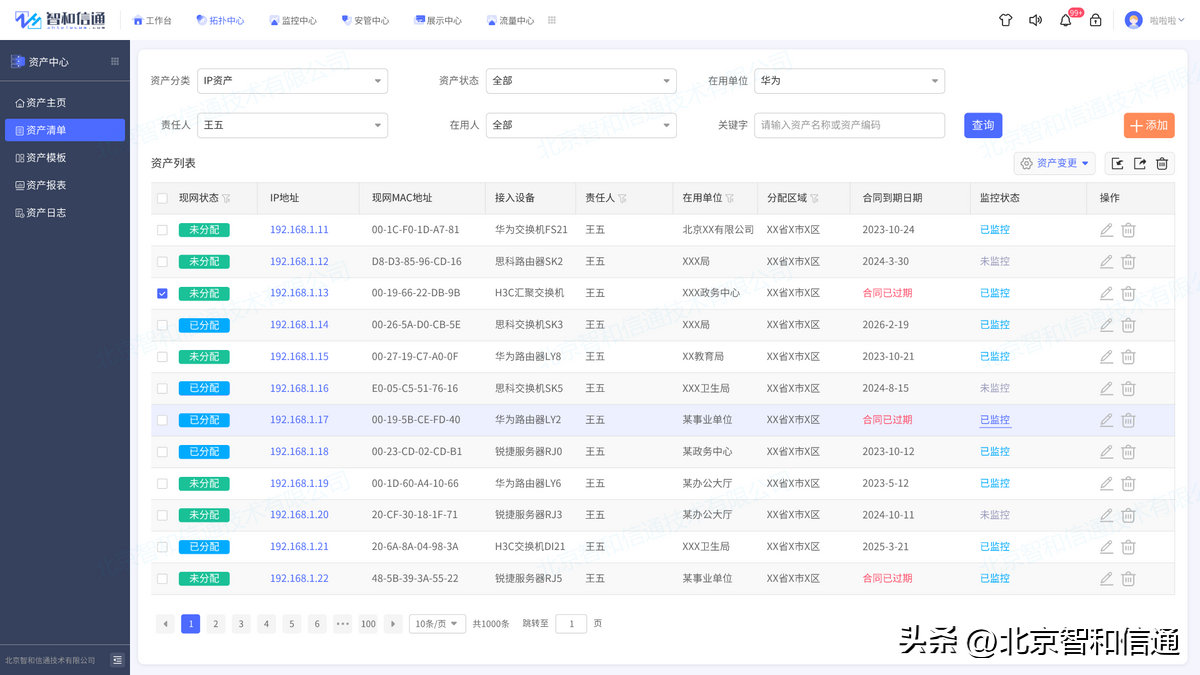Go to page 100 in pagination
The height and width of the screenshot is (675, 1200).
click(x=368, y=624)
